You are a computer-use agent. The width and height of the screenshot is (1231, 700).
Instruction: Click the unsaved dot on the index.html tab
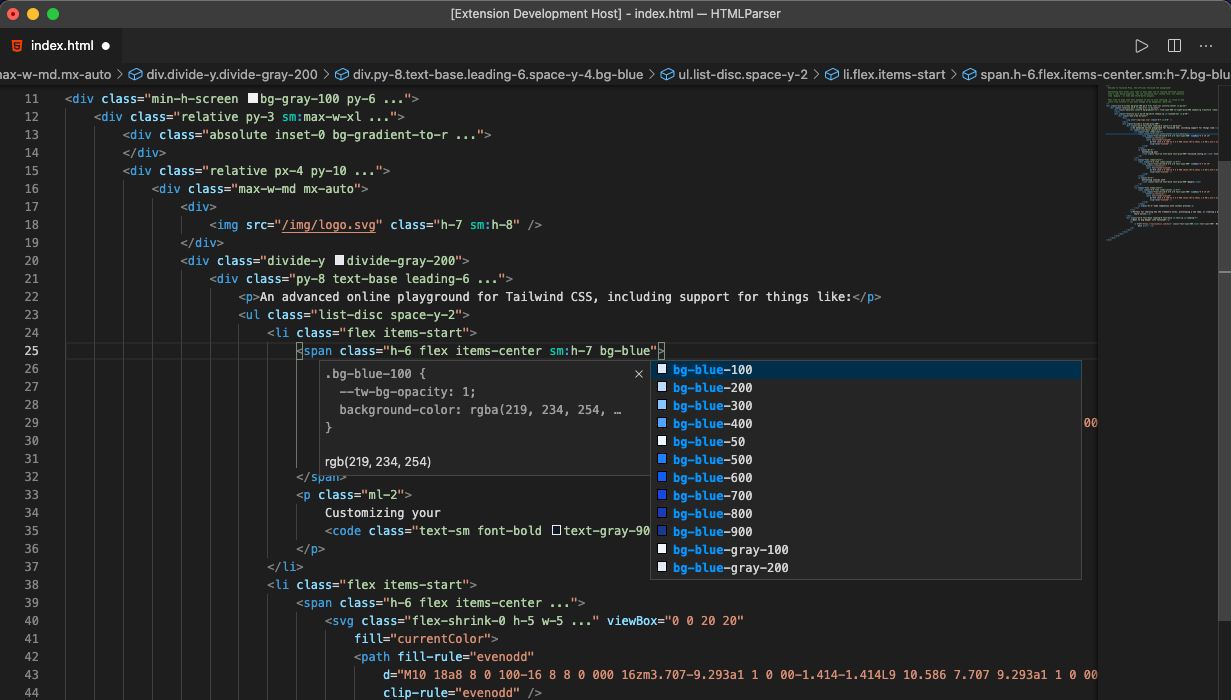coord(105,46)
